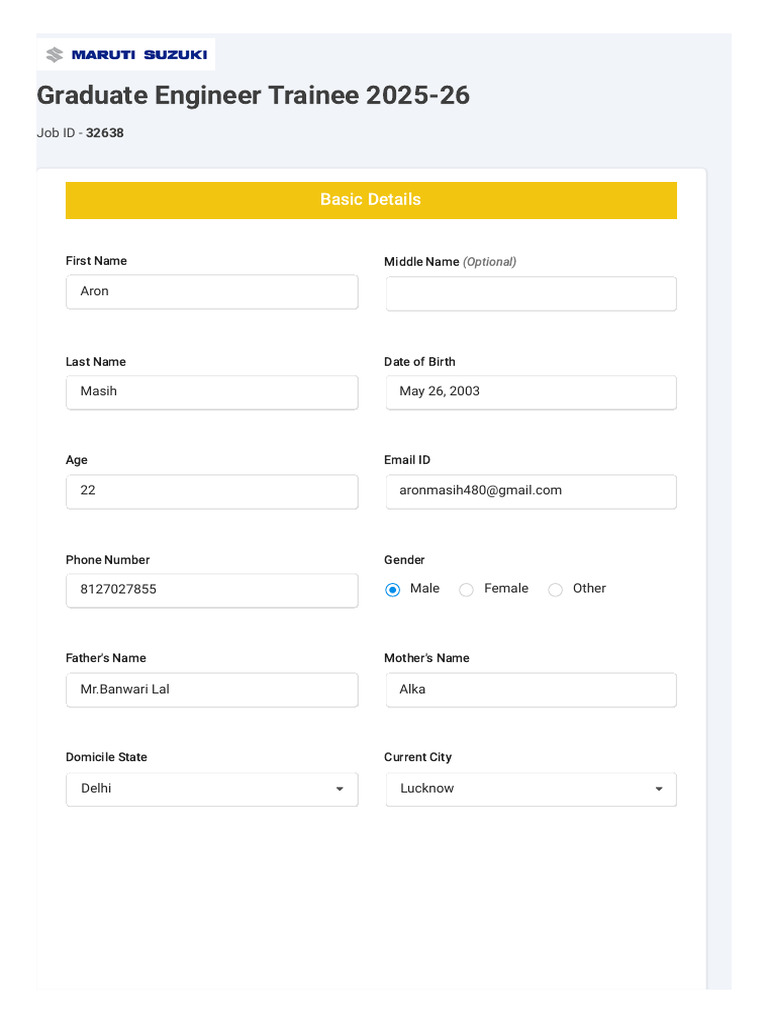
Task: Select the Male radio button
Action: pos(392,590)
